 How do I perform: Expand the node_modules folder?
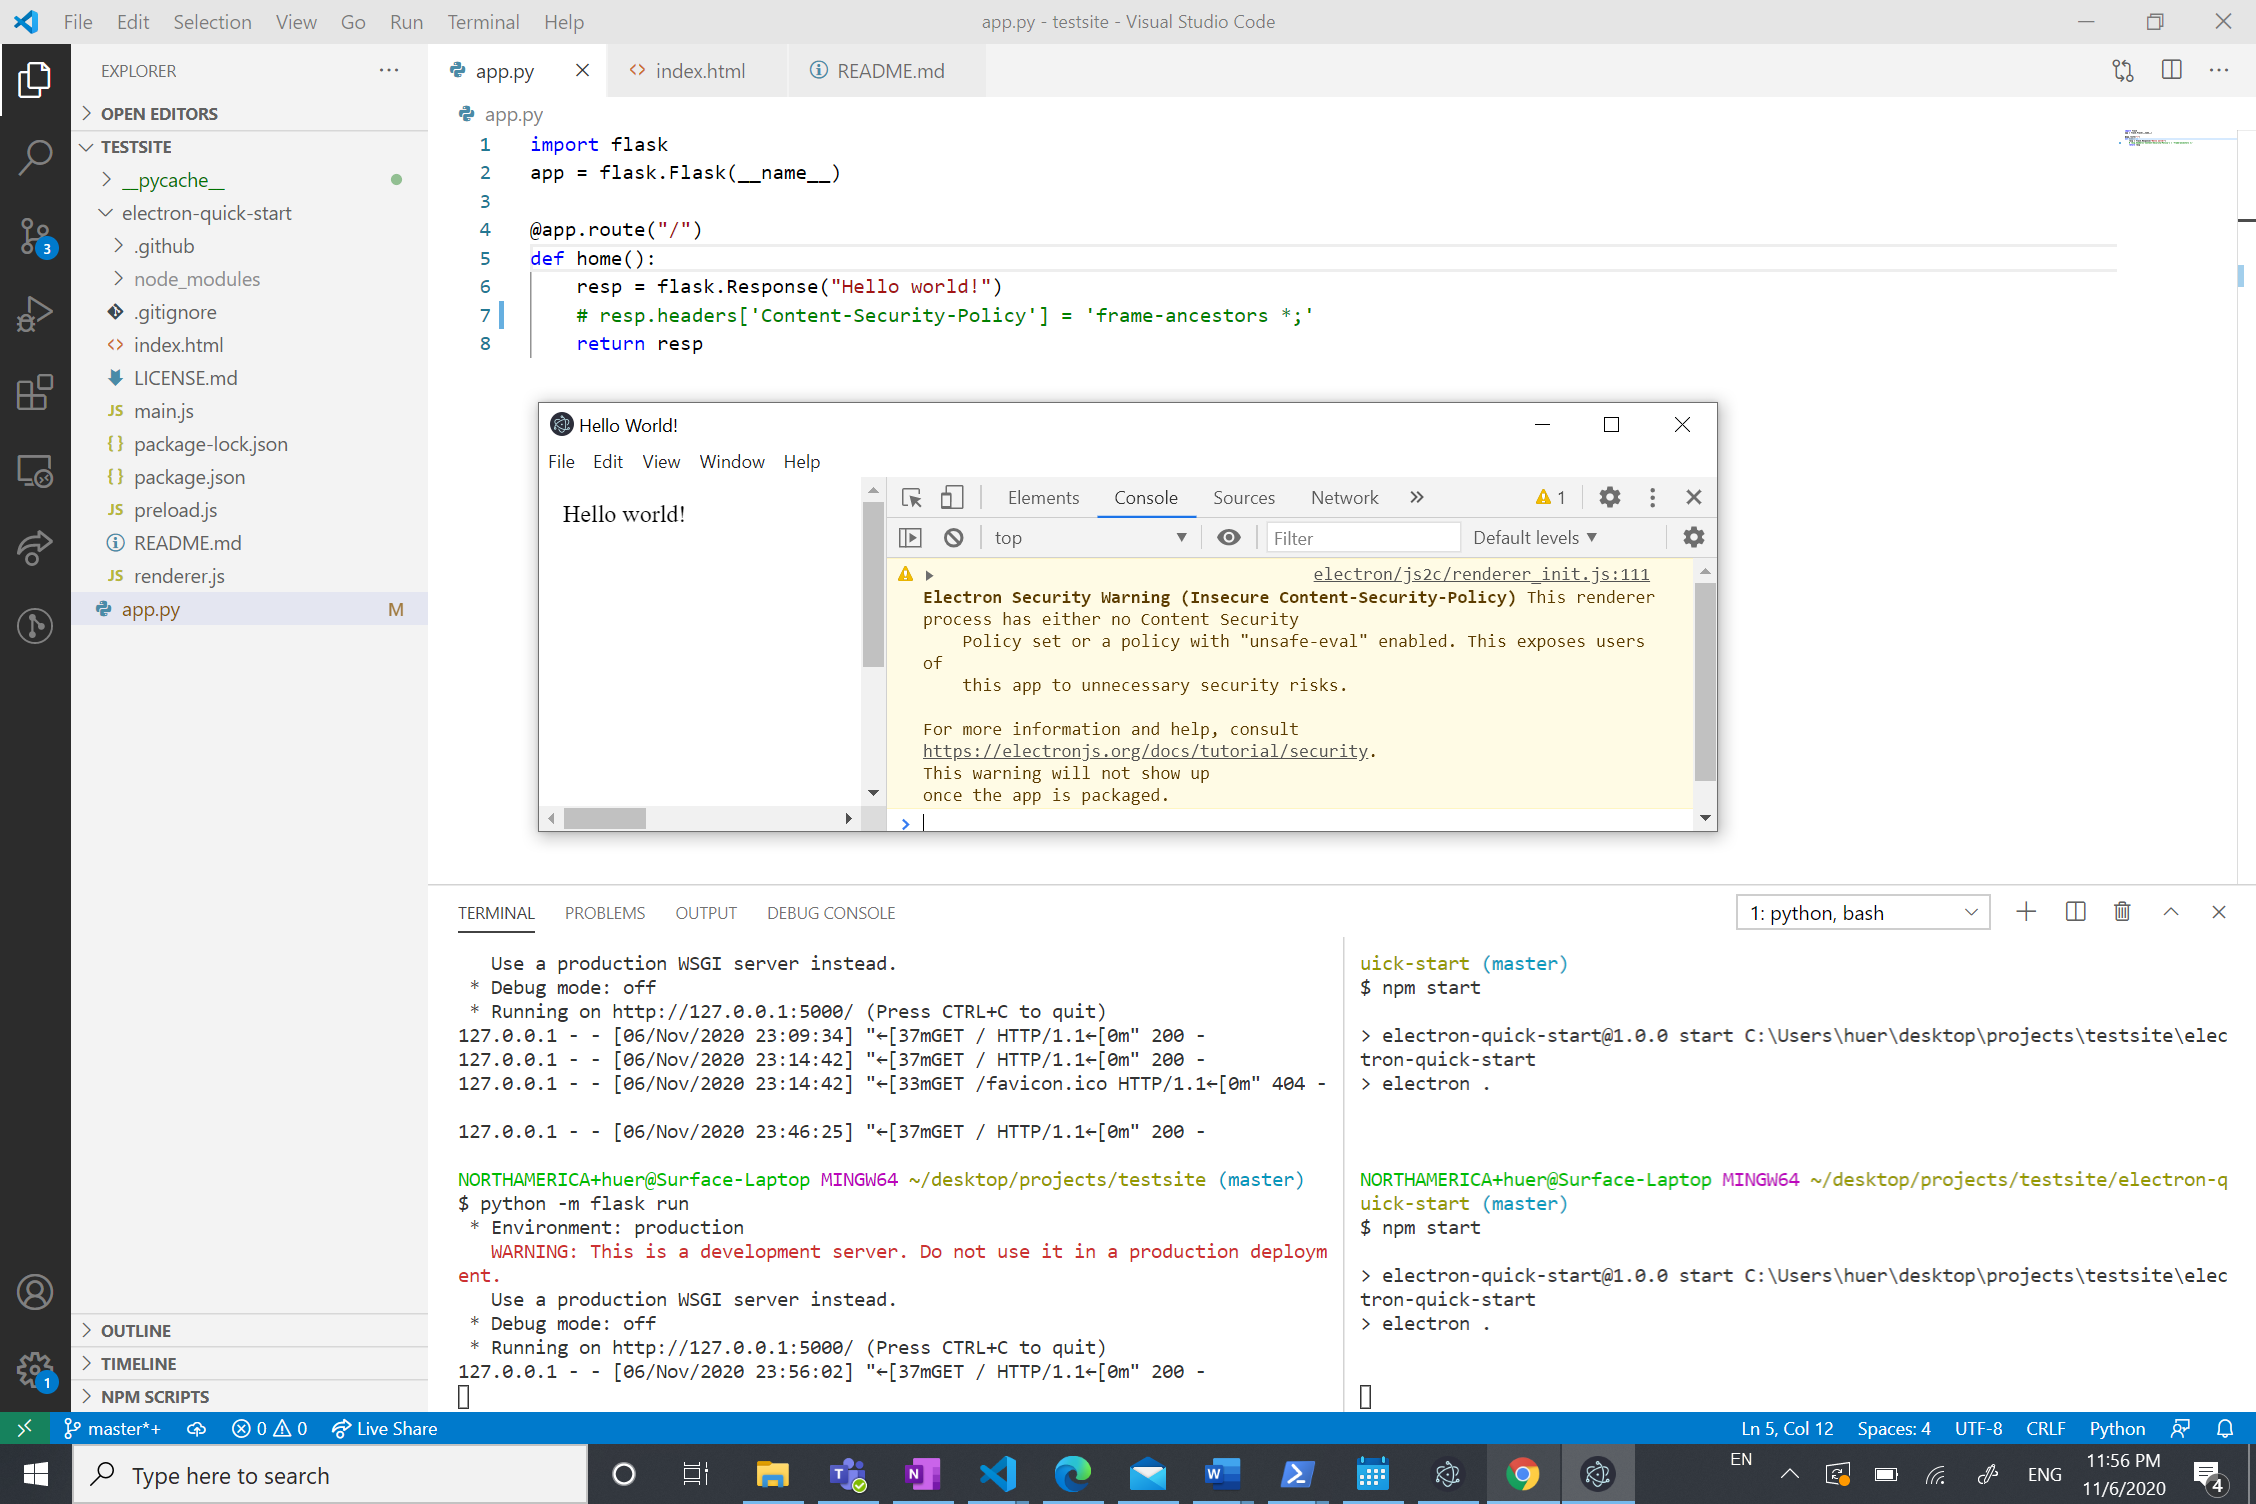pos(196,279)
